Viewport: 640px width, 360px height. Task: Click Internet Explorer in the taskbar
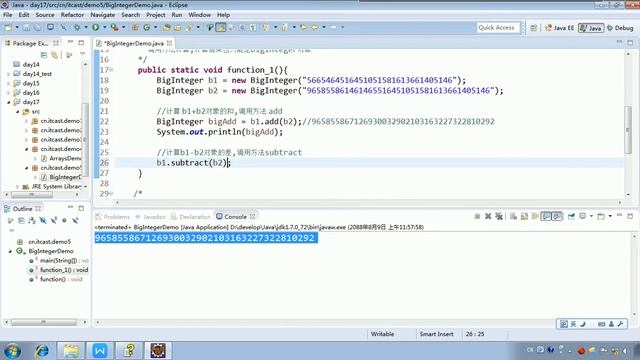pos(42,351)
